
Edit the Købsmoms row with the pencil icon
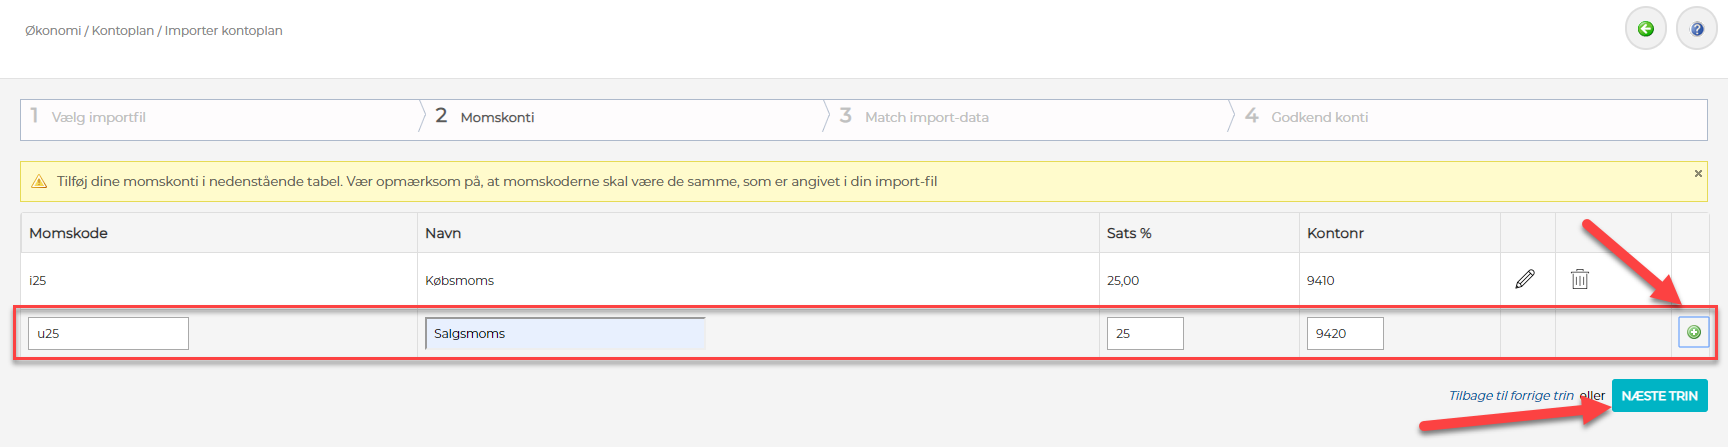click(1525, 279)
